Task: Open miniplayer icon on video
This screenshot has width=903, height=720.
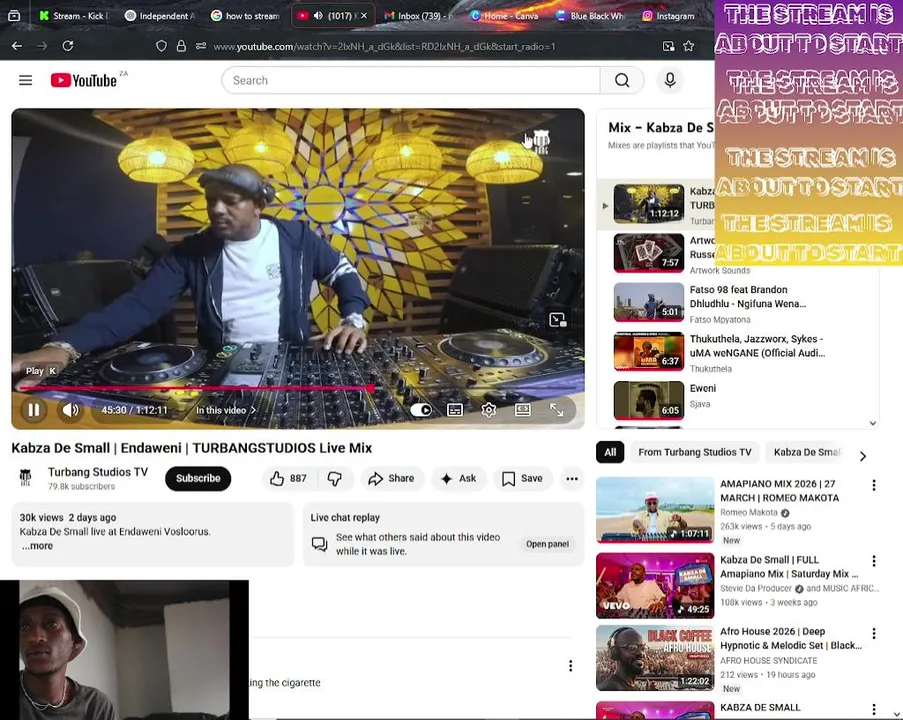Action: click(557, 320)
